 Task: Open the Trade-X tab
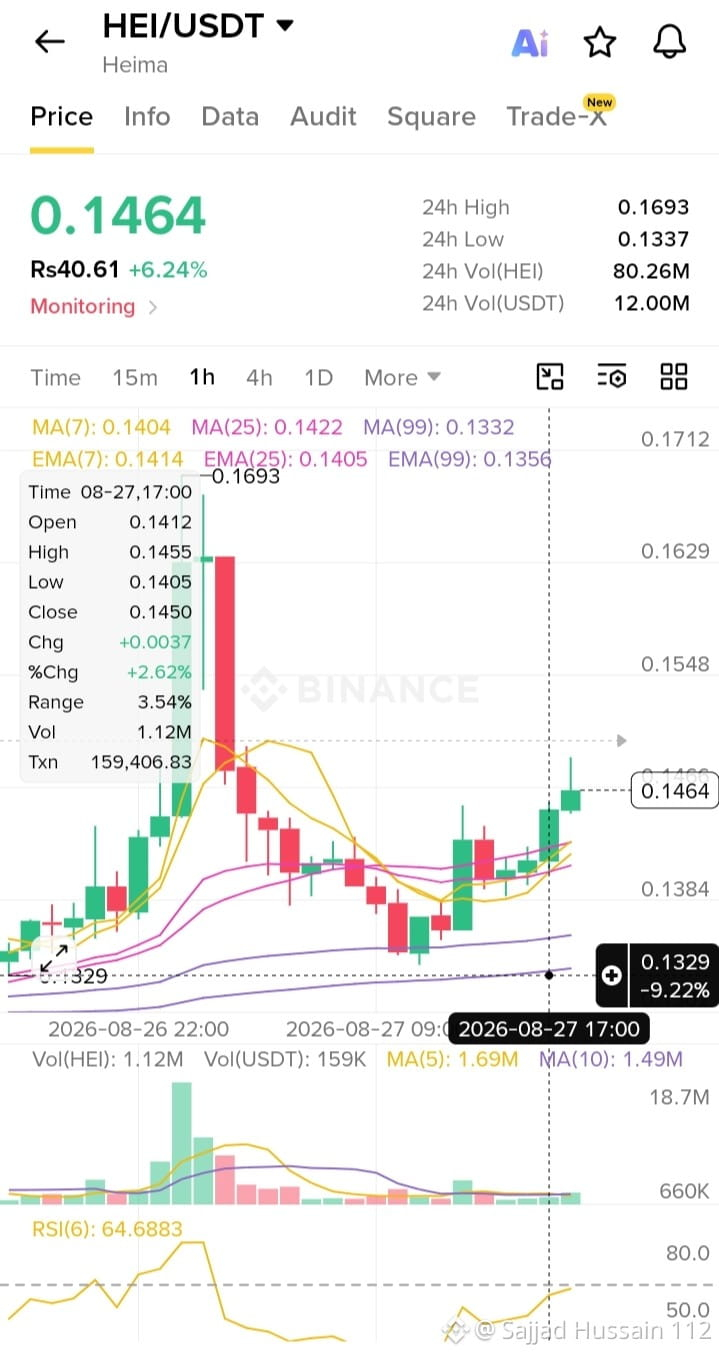coord(557,116)
